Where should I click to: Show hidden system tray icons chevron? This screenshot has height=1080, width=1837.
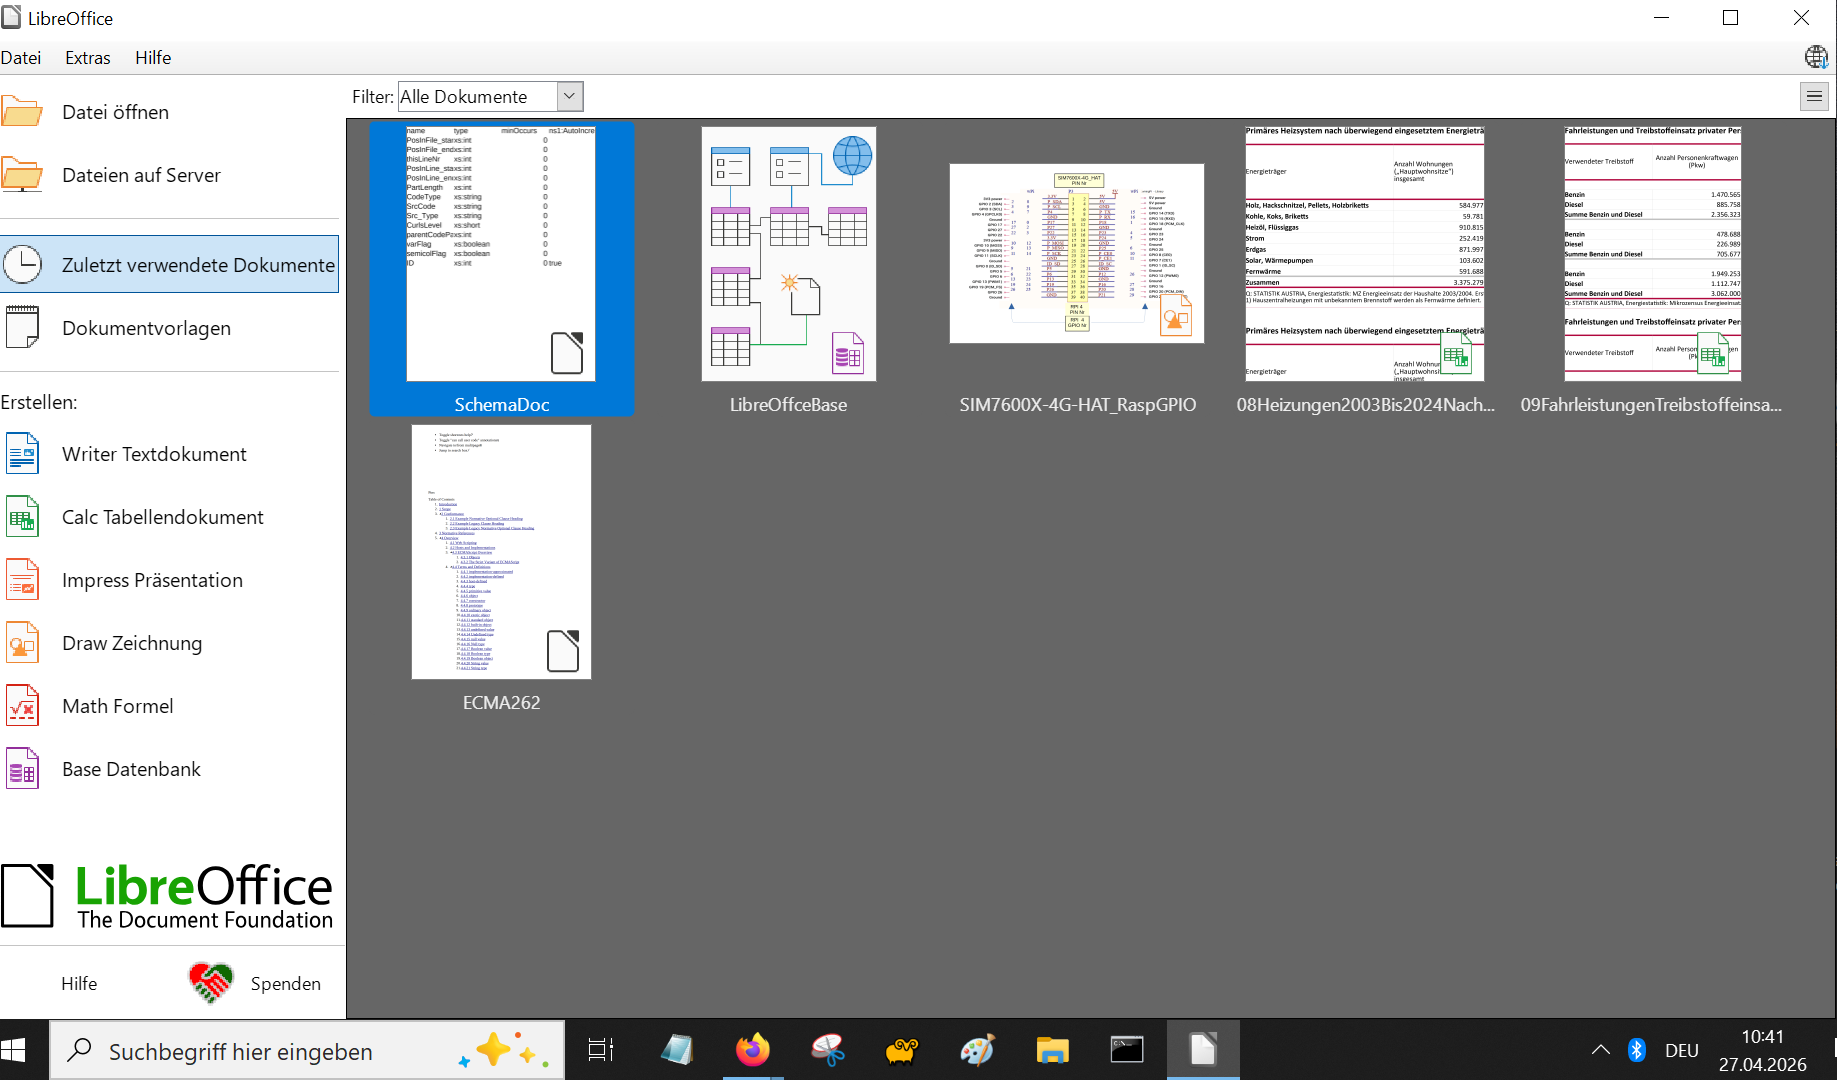[x=1600, y=1050]
